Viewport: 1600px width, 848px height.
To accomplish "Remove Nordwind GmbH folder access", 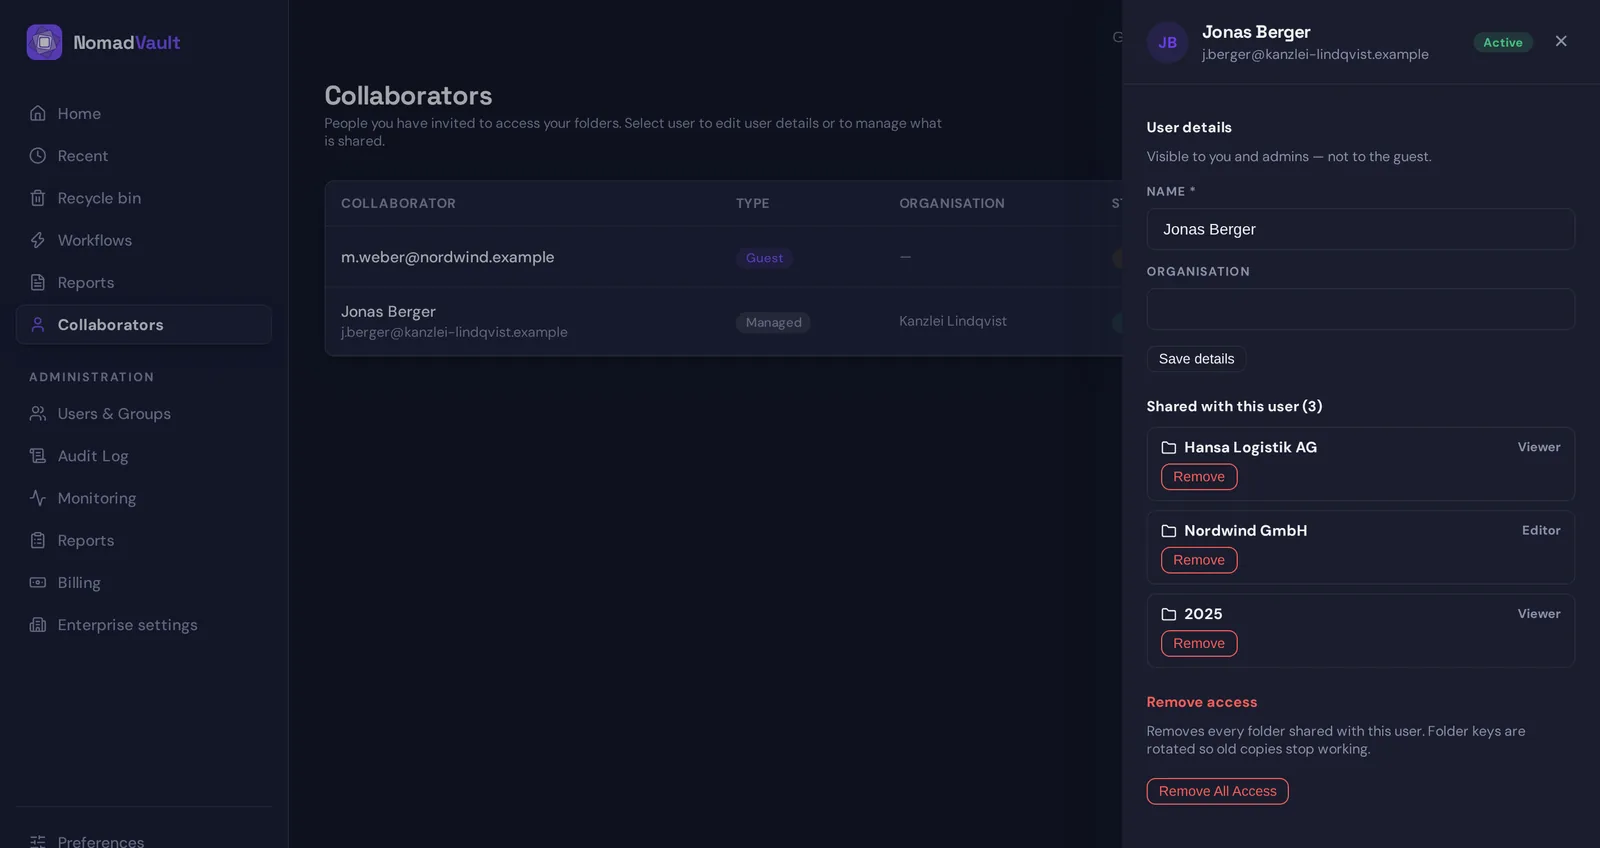I will tap(1199, 560).
